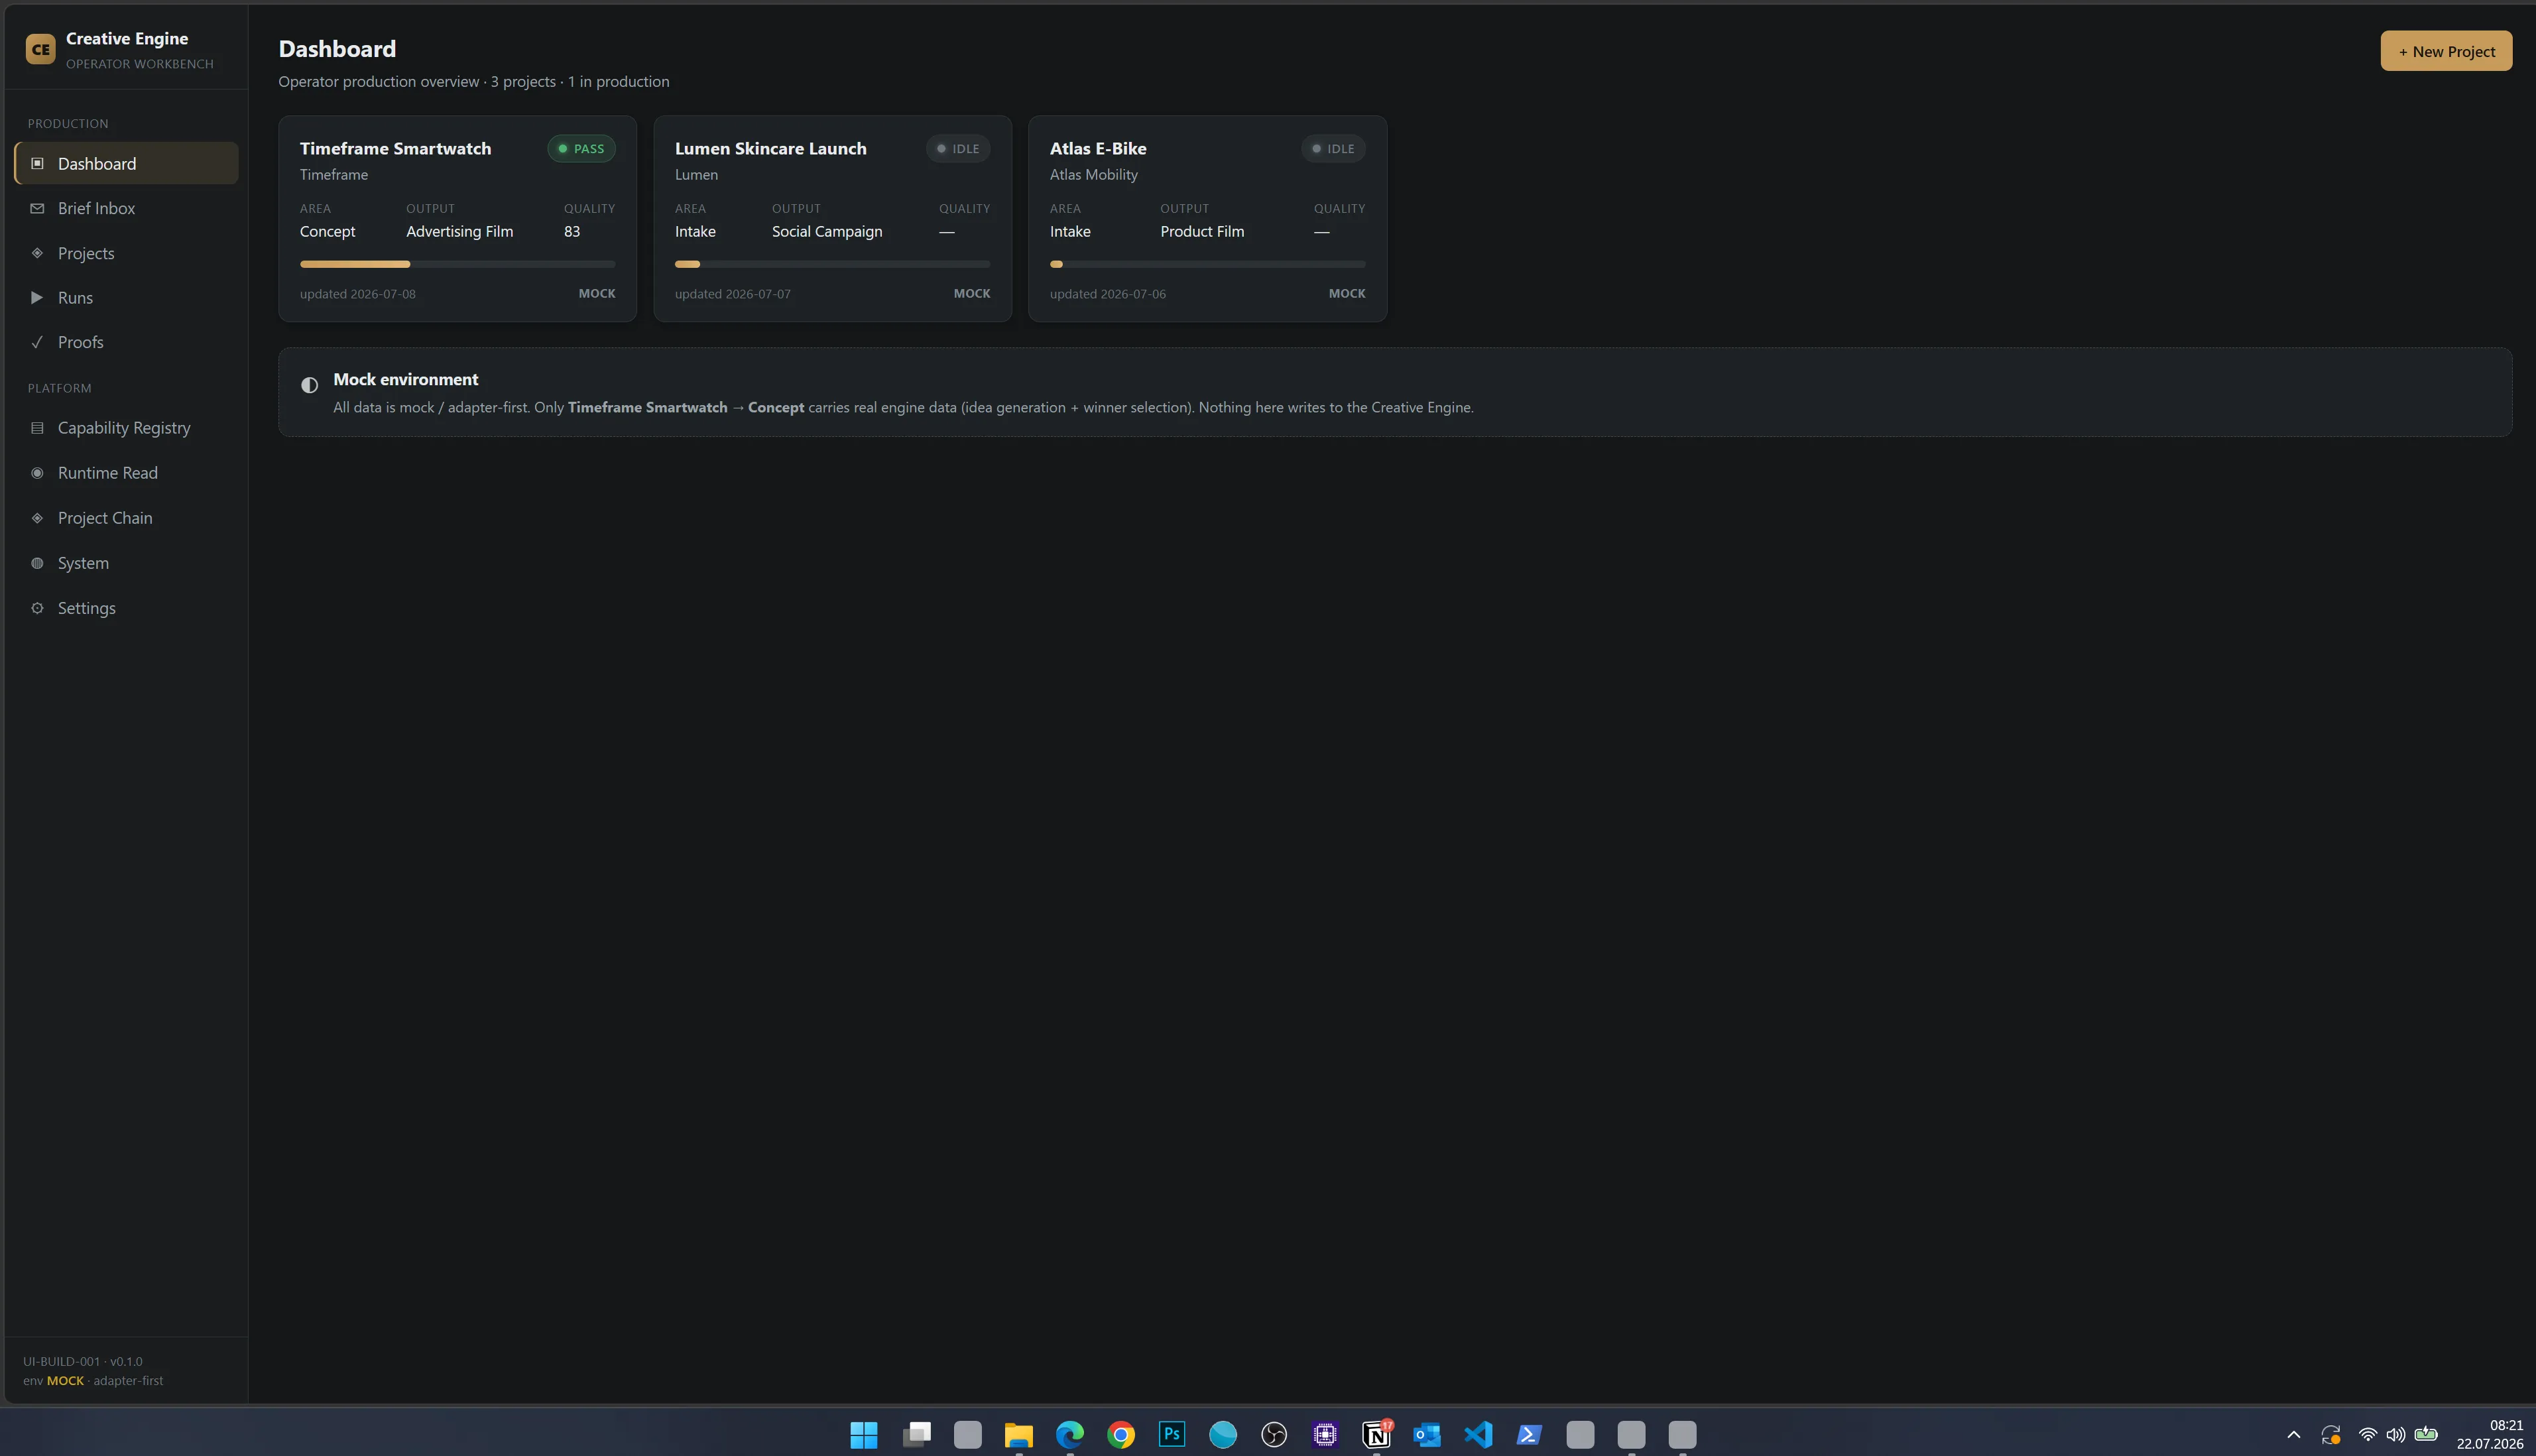
Task: Open Settings in the sidebar
Action: pyautogui.click(x=126, y=608)
